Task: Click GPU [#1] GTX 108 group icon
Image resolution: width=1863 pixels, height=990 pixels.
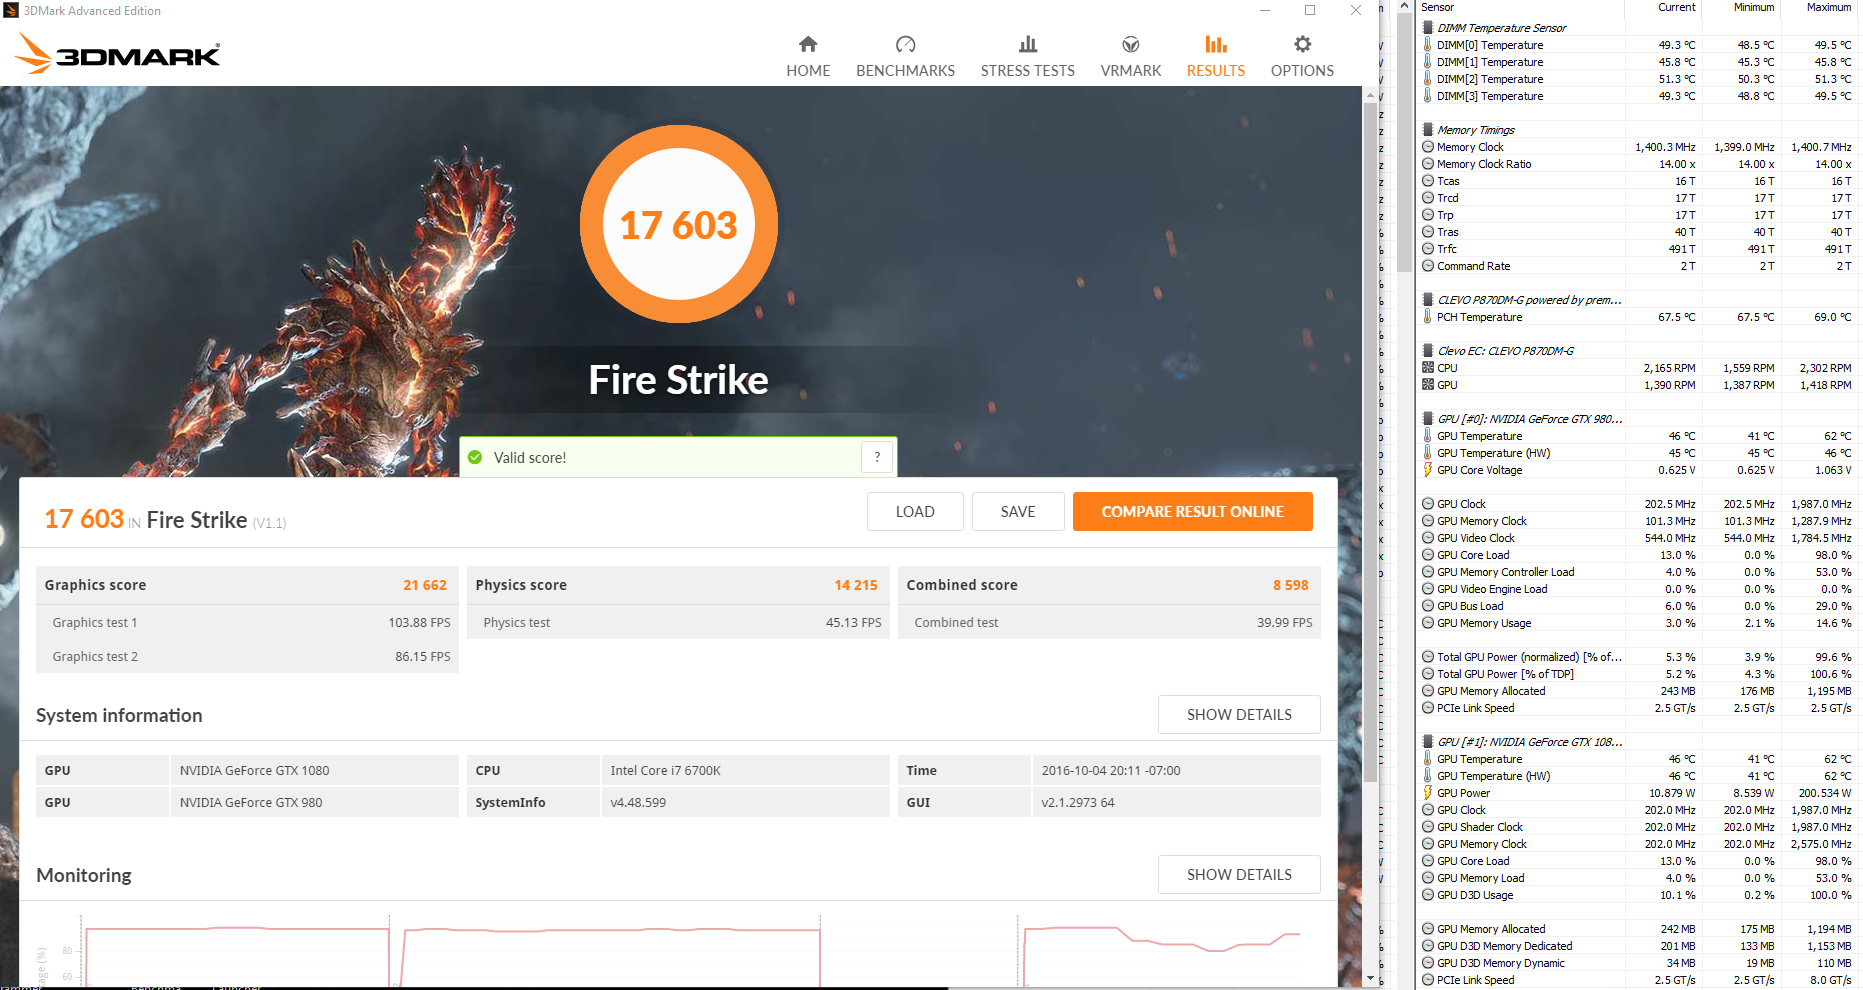Action: coord(1428,742)
